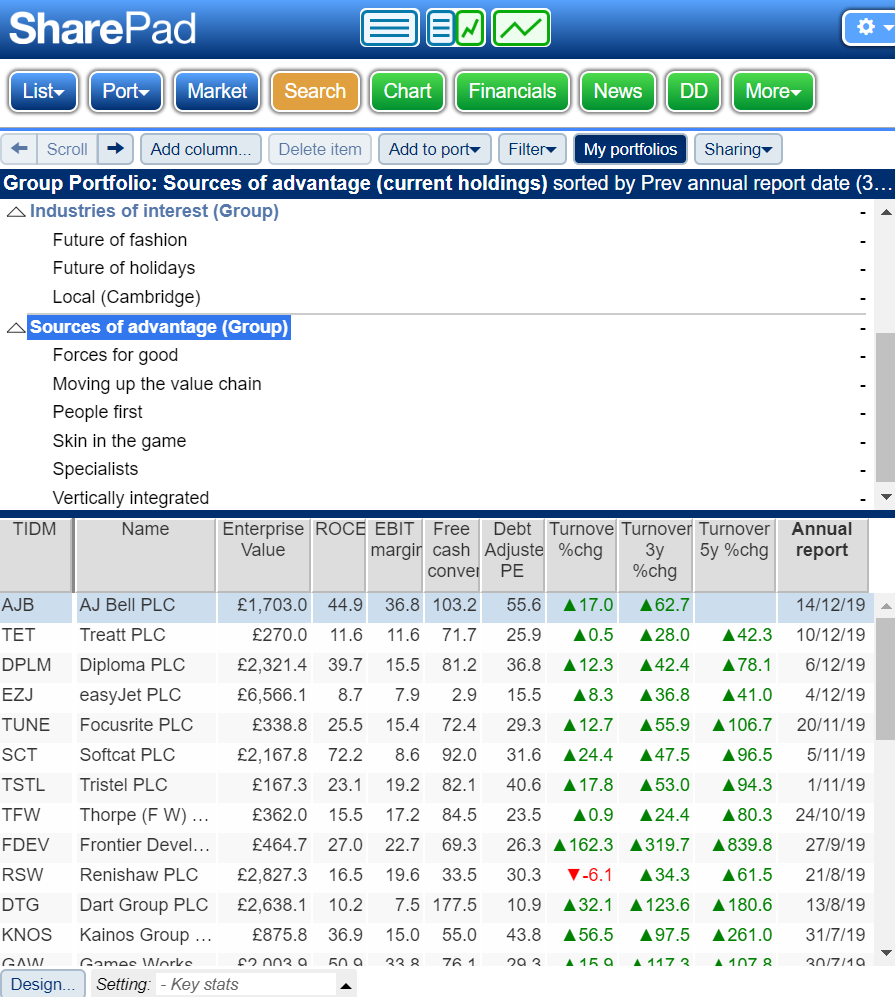Open the List dropdown menu
895x997 pixels.
(43, 91)
